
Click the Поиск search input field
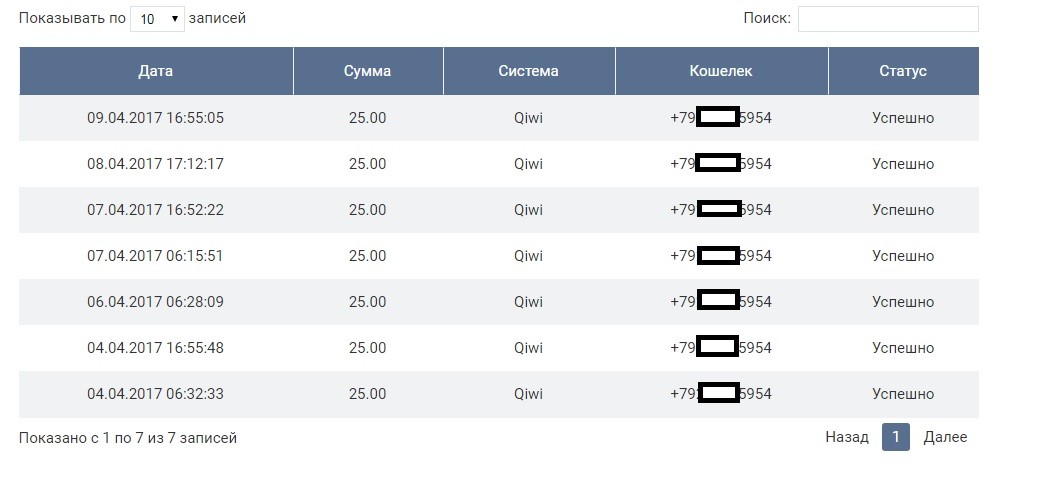[x=887, y=19]
